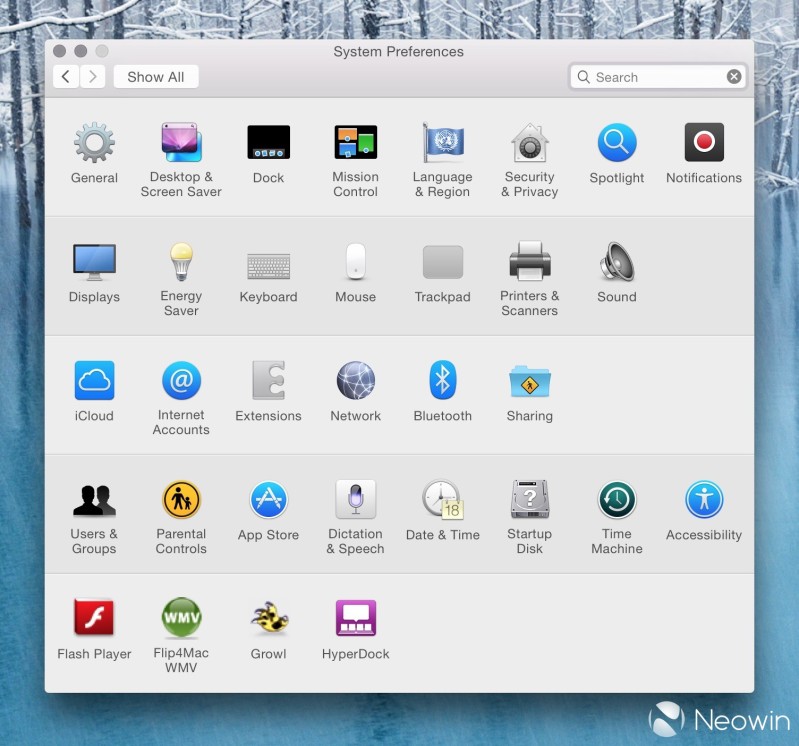
Task: Open the Bluetooth settings pane
Action: pos(442,381)
